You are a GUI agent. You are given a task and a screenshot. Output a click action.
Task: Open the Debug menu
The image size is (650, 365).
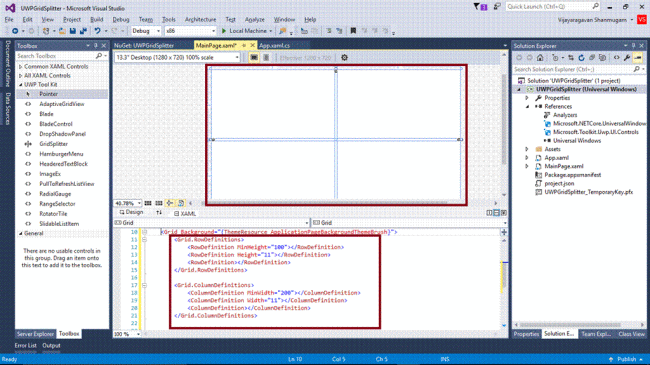[121, 19]
